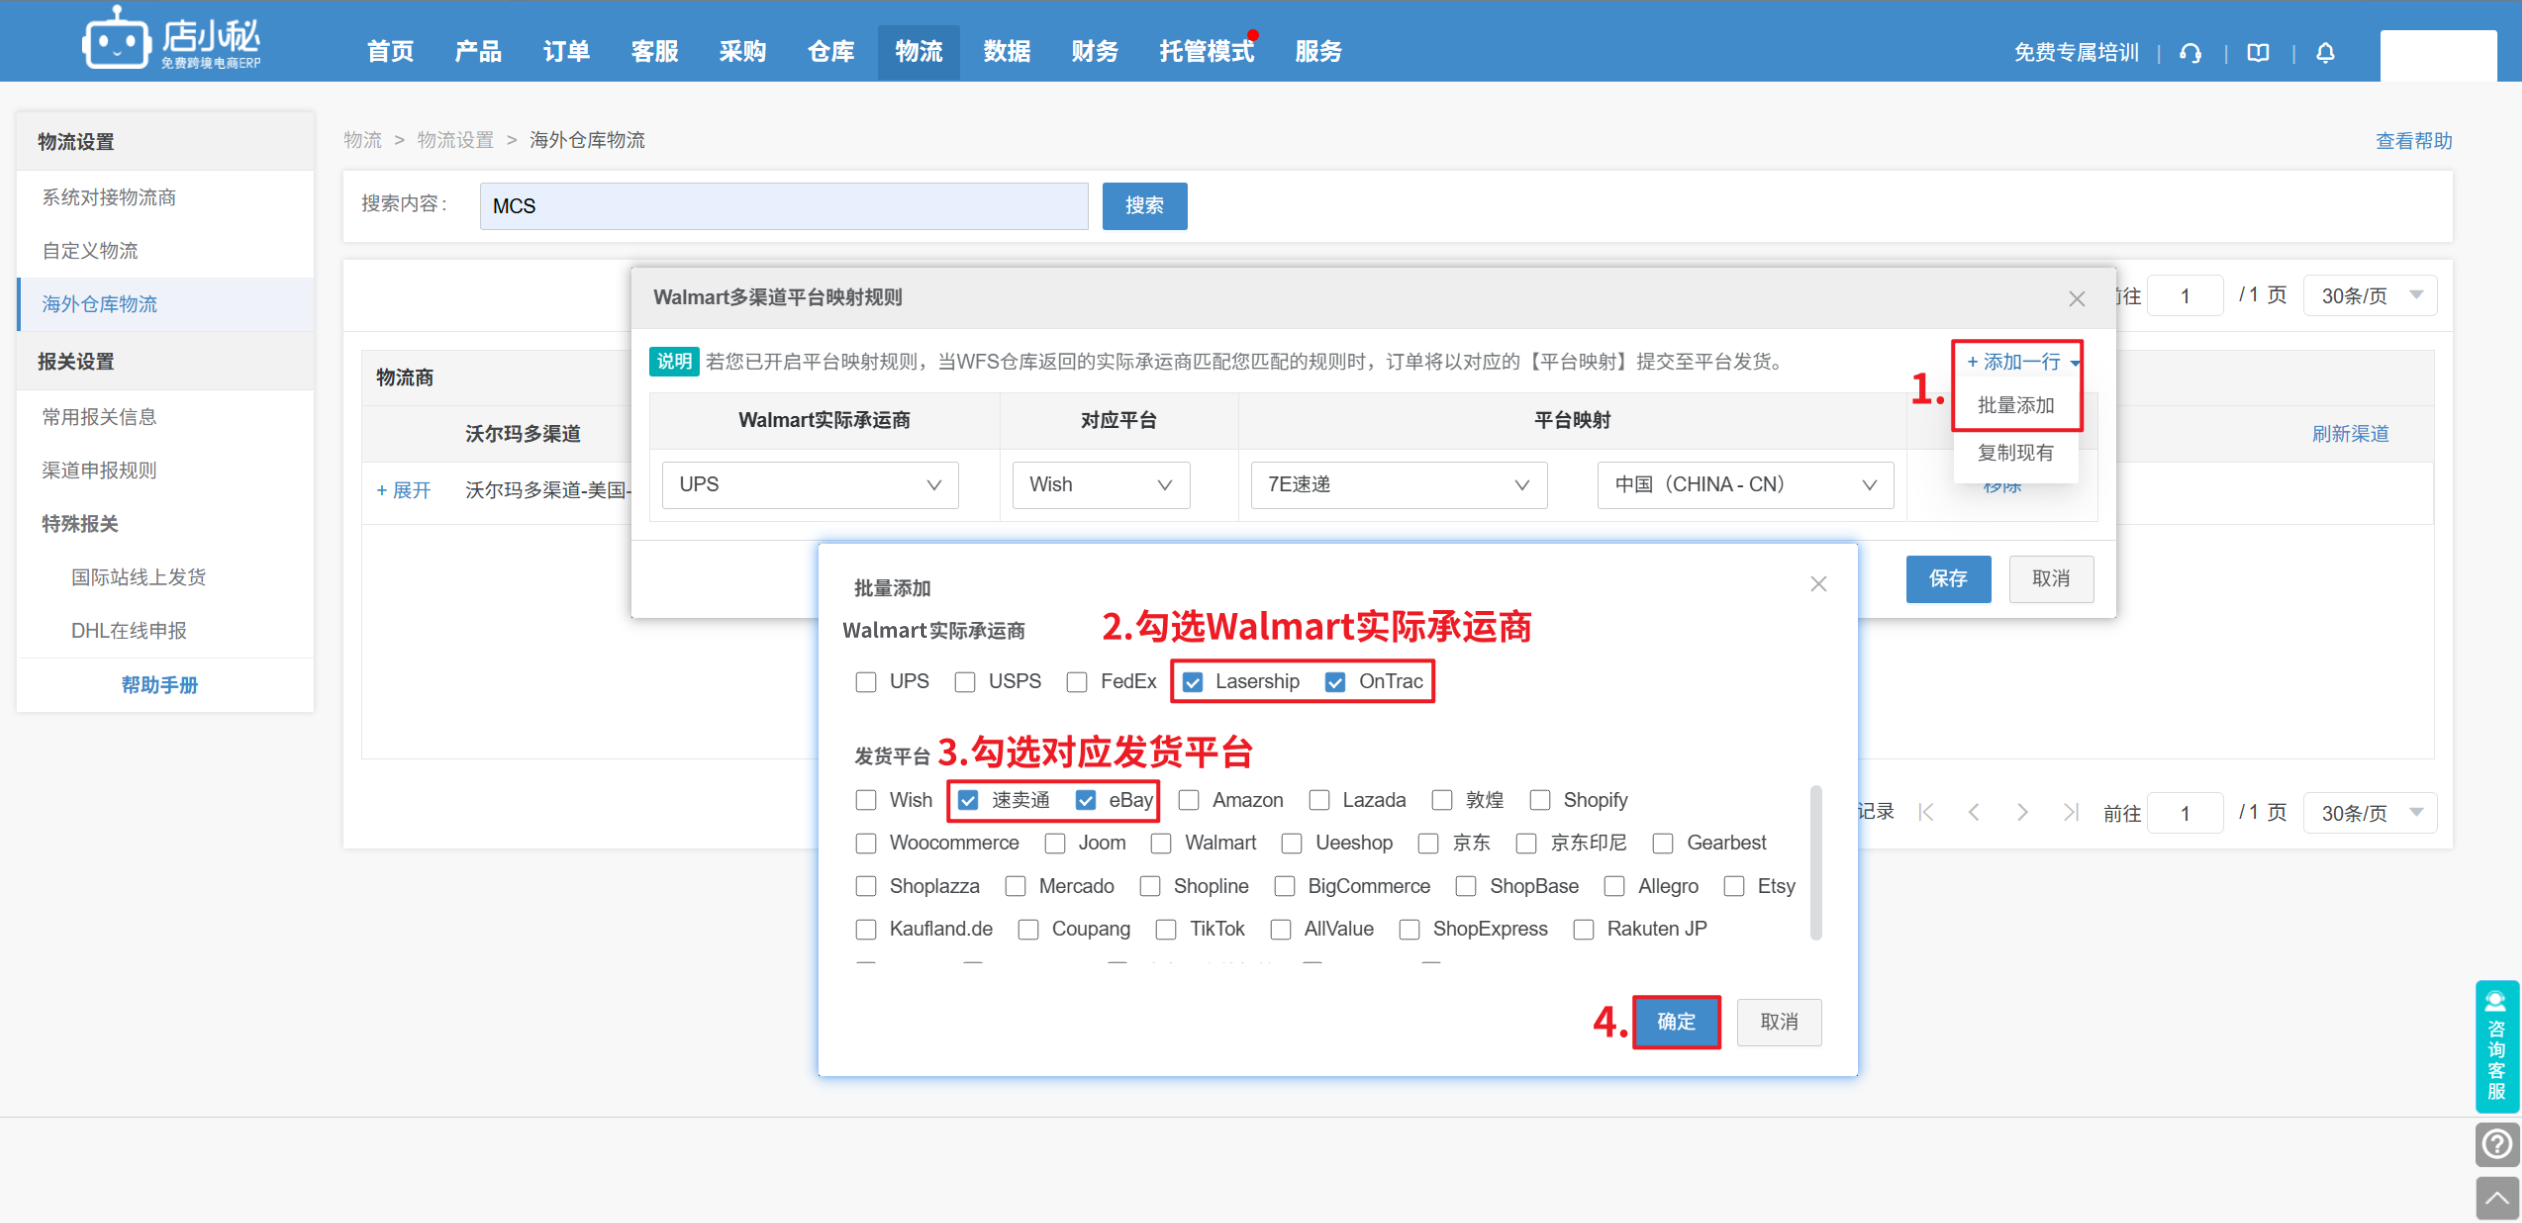Check the USPS carrier checkbox
Image resolution: width=2522 pixels, height=1223 pixels.
[965, 682]
